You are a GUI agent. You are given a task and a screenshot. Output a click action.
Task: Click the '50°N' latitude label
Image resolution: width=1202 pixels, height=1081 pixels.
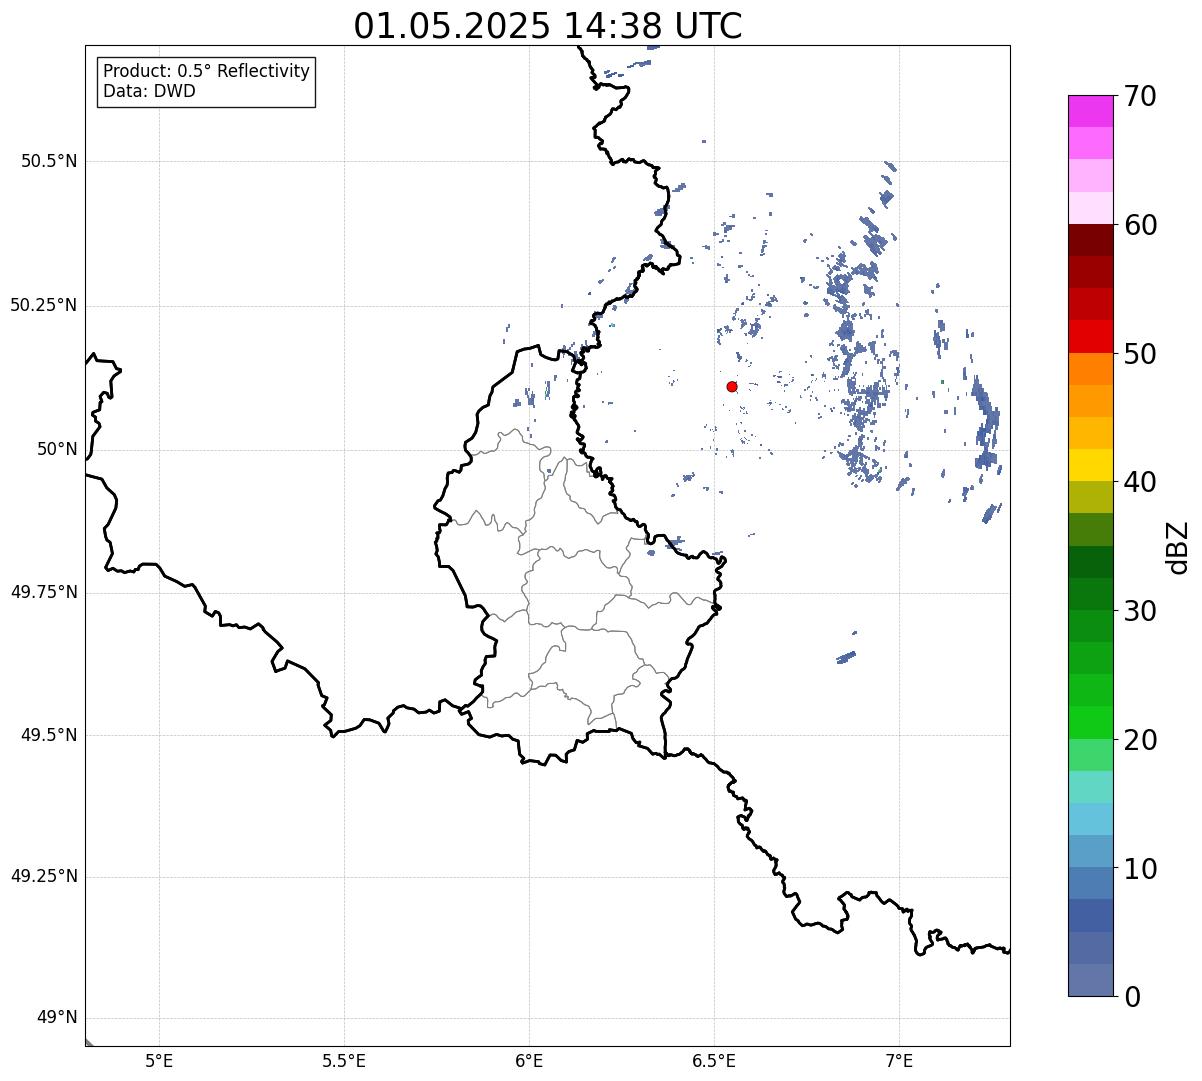[57, 450]
